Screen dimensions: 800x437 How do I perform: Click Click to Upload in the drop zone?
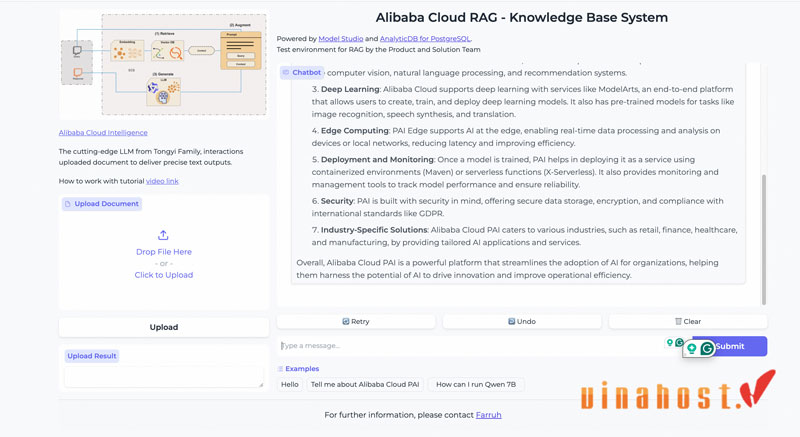pos(164,275)
